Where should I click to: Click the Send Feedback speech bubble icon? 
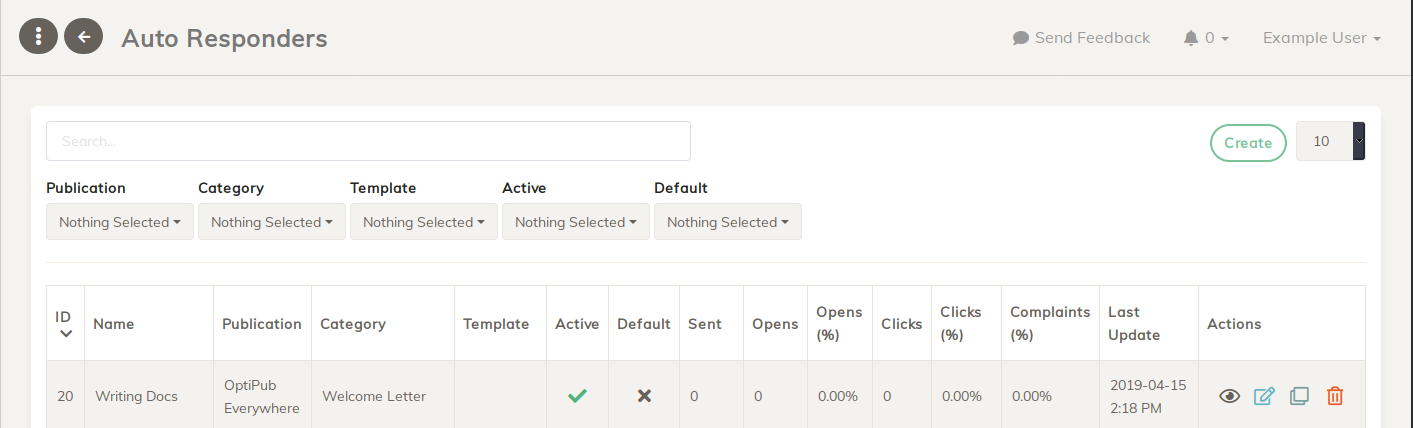1021,38
